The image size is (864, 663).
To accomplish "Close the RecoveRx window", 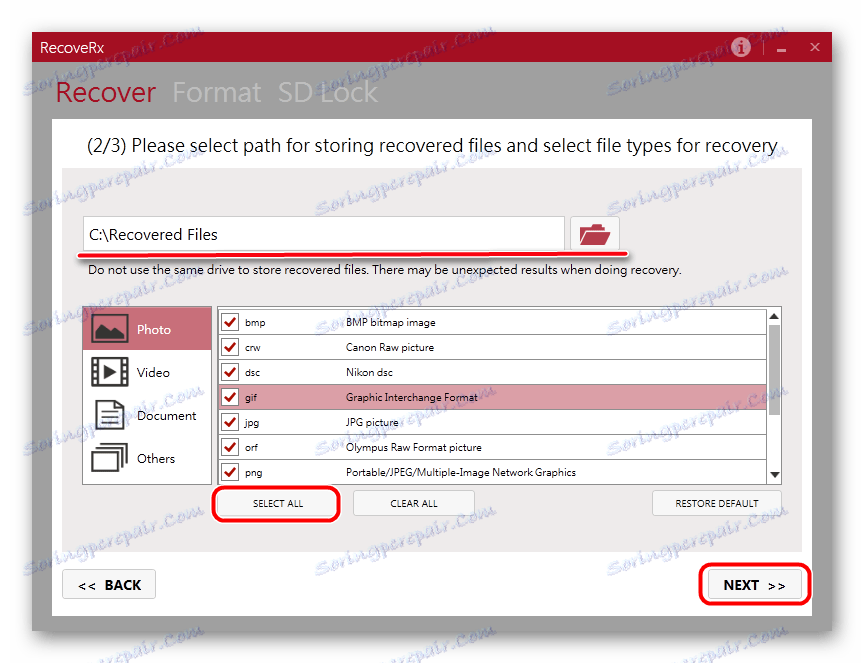I will [x=815, y=47].
